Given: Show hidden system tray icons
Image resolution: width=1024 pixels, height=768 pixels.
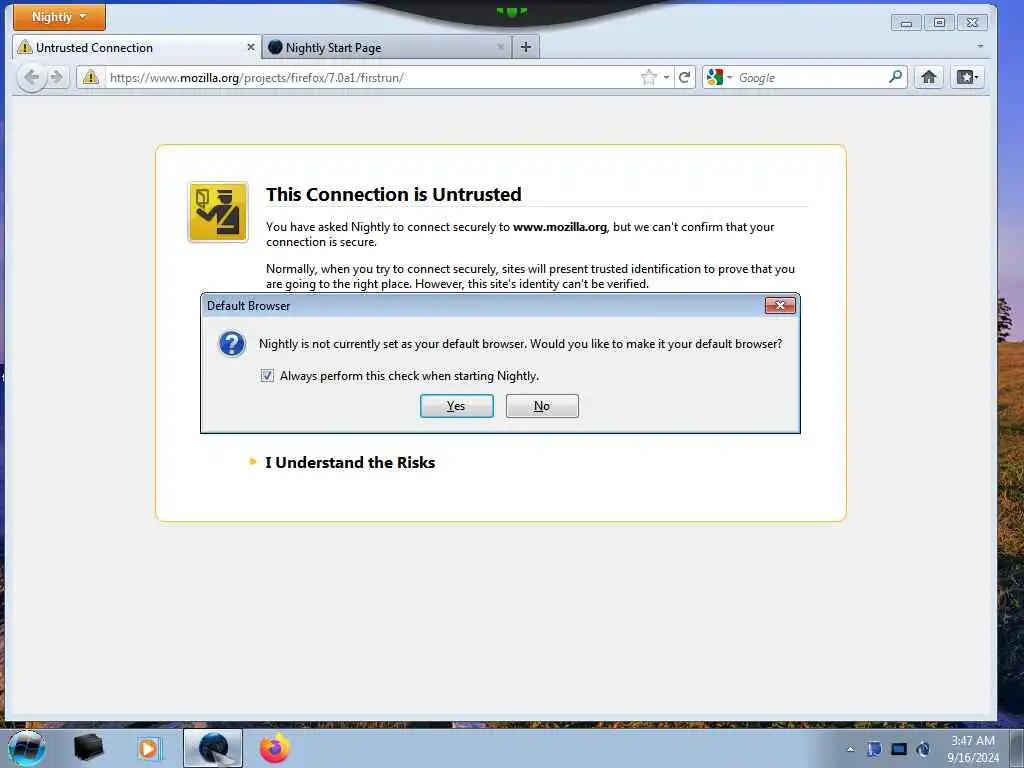Looking at the screenshot, I should point(850,749).
